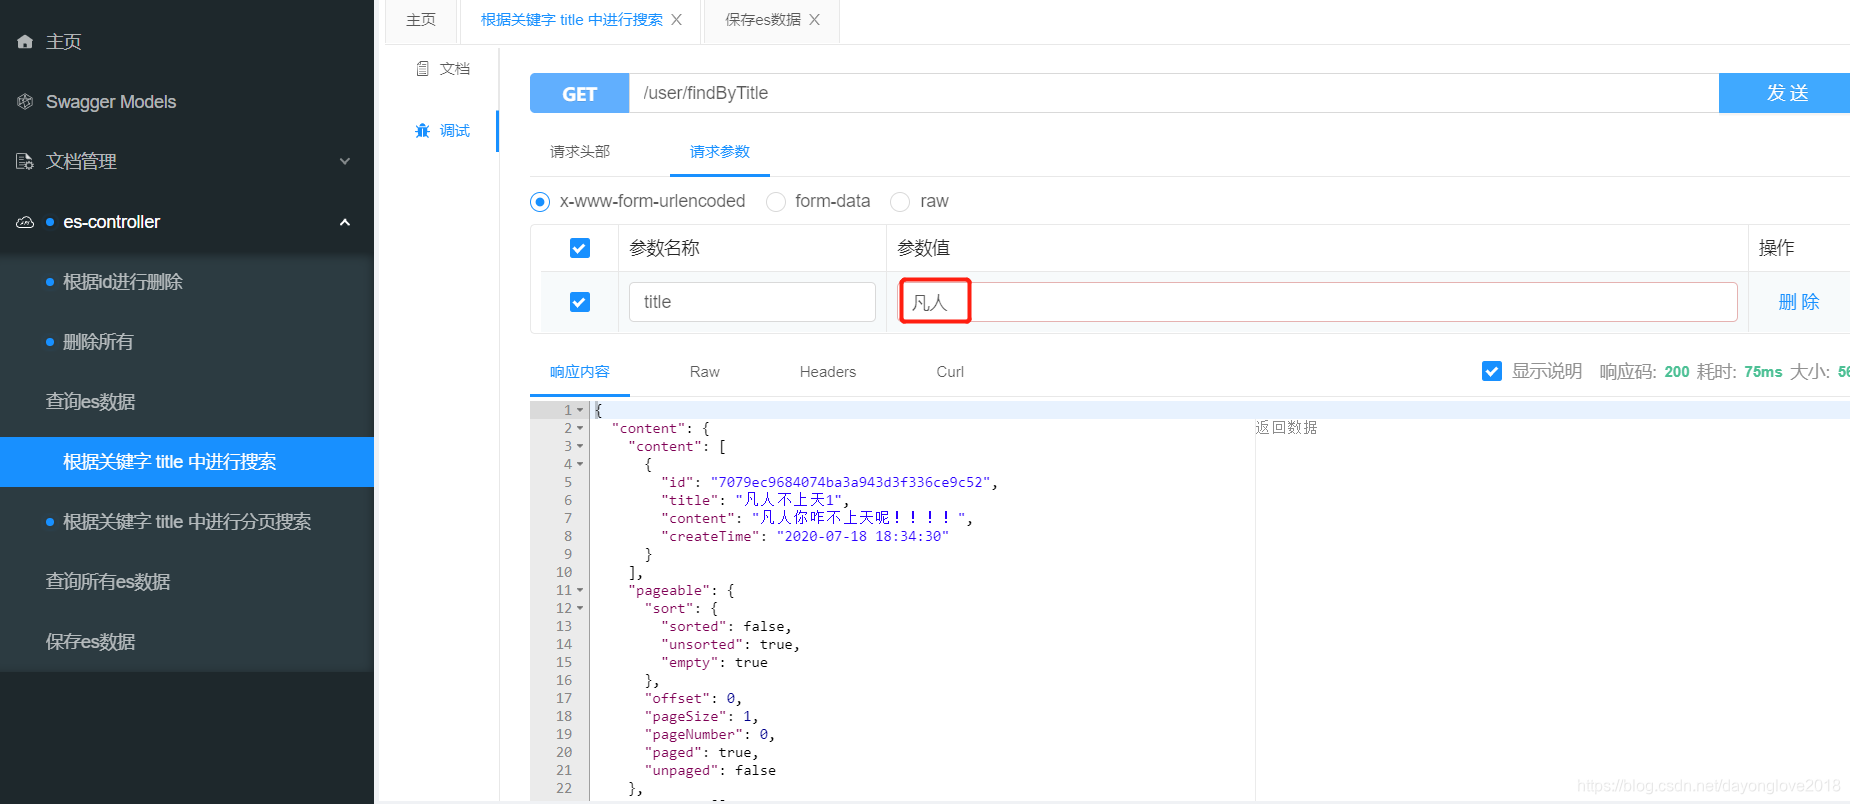Collapse JSON line 3 fold arrow

point(580,446)
